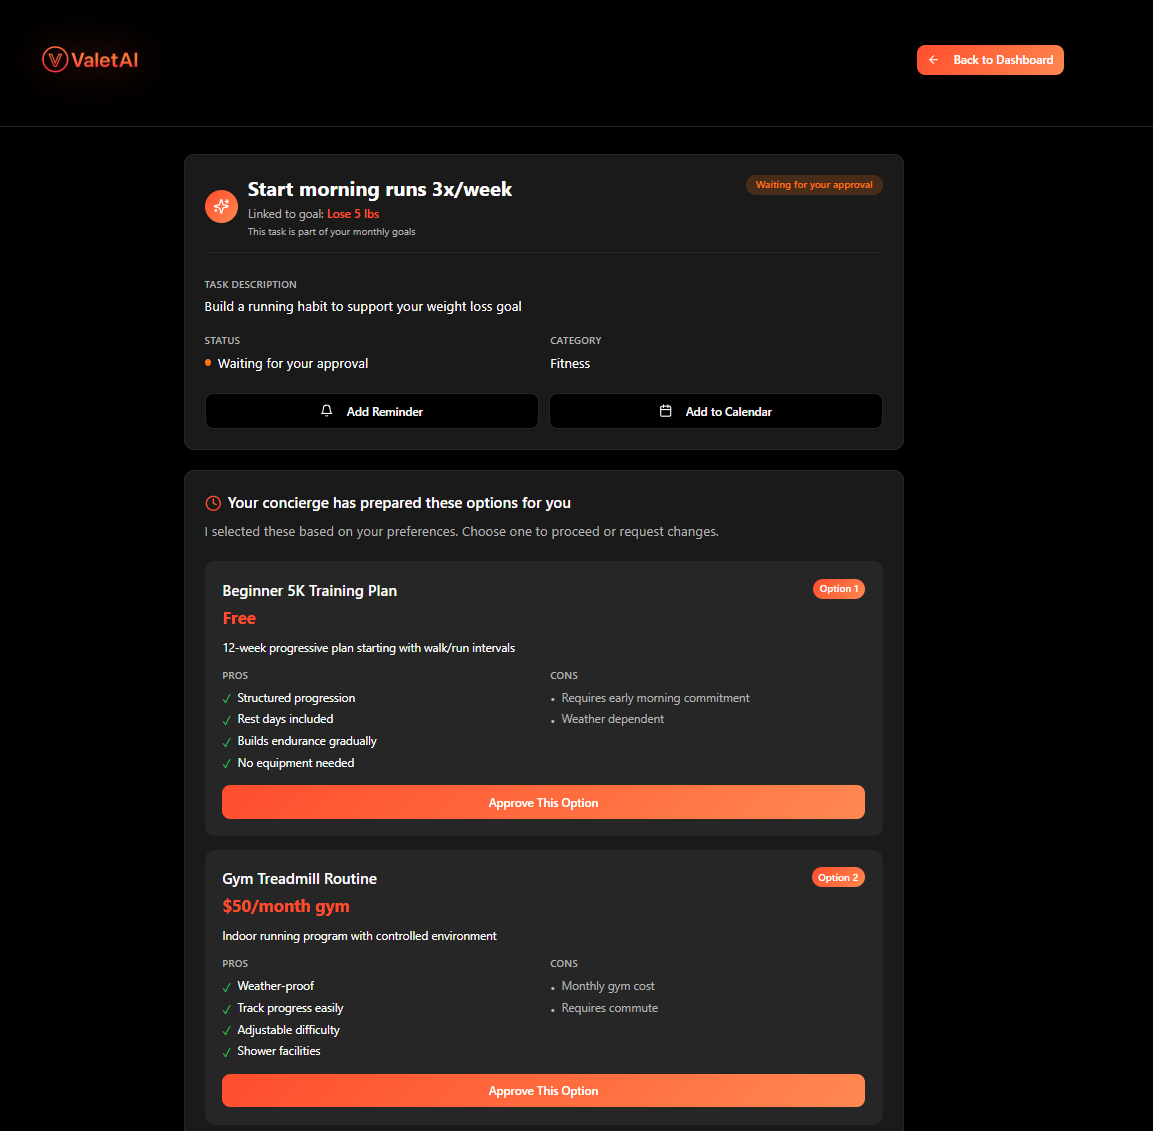Open the Lose 5 lbs goal link
The width and height of the screenshot is (1153, 1131).
(x=353, y=213)
